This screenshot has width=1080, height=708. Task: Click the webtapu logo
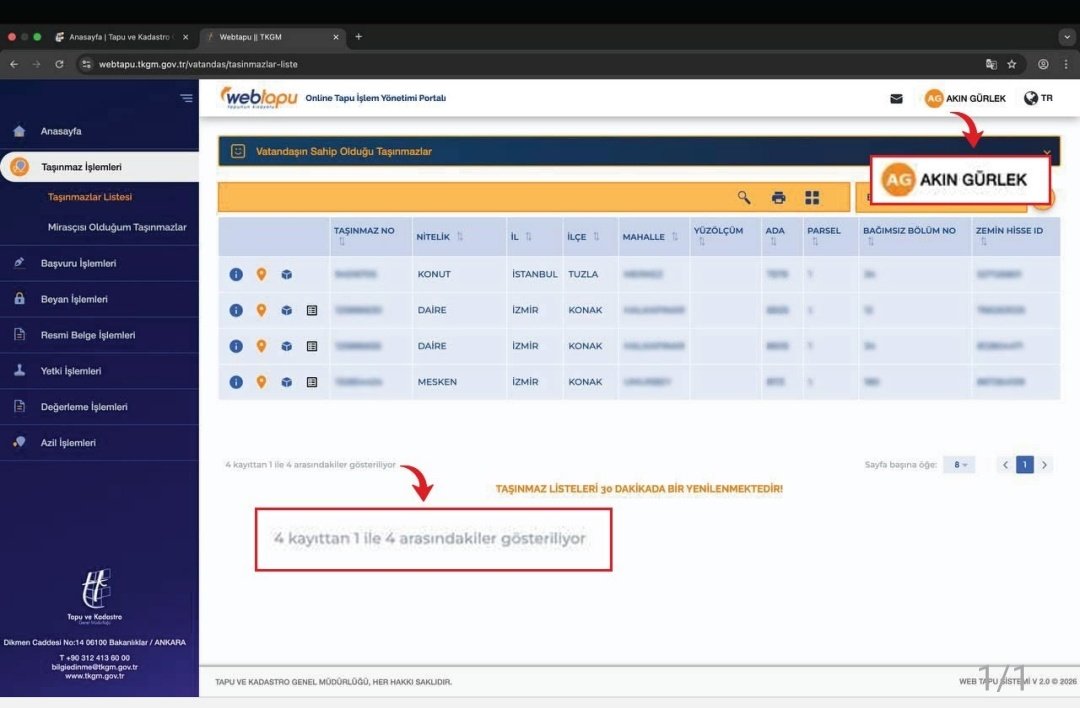tap(259, 98)
